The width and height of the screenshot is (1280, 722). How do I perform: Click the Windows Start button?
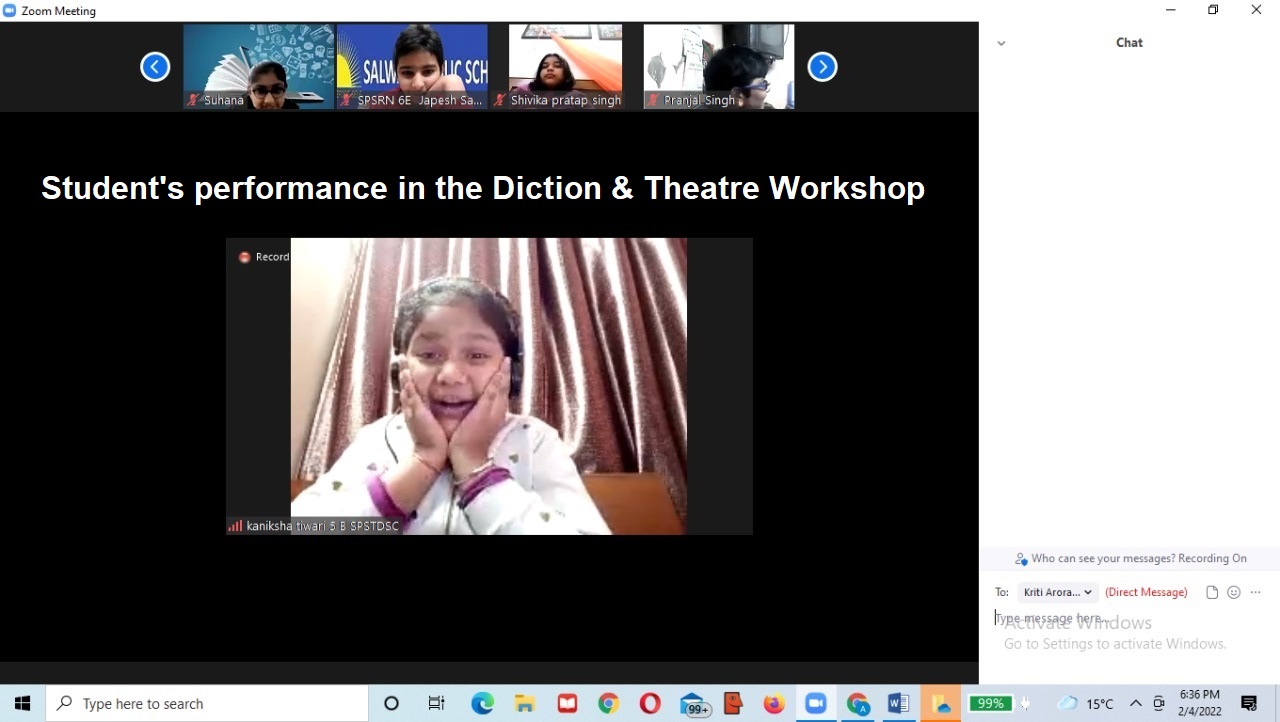click(x=22, y=704)
